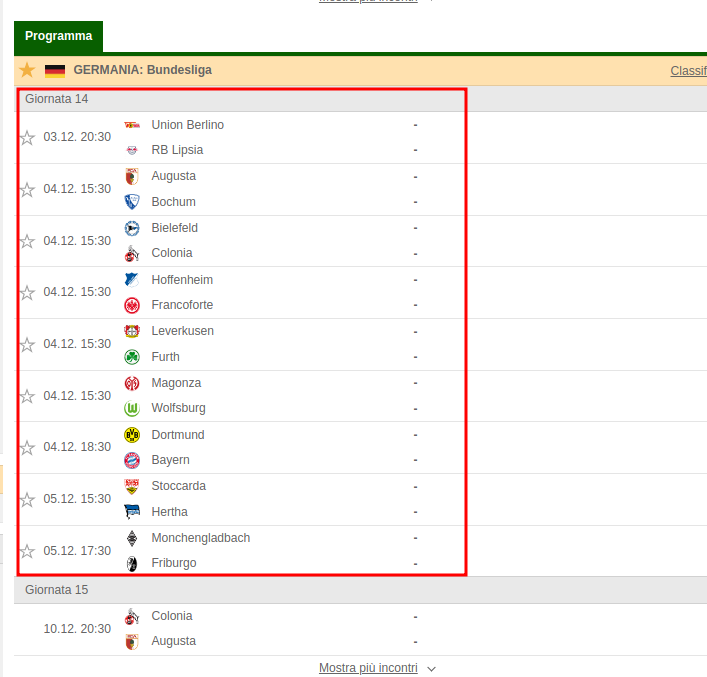Viewport: 707px width, 677px height.
Task: Expand list with bottom Mostra più incontri chevron
Action: [x=432, y=669]
